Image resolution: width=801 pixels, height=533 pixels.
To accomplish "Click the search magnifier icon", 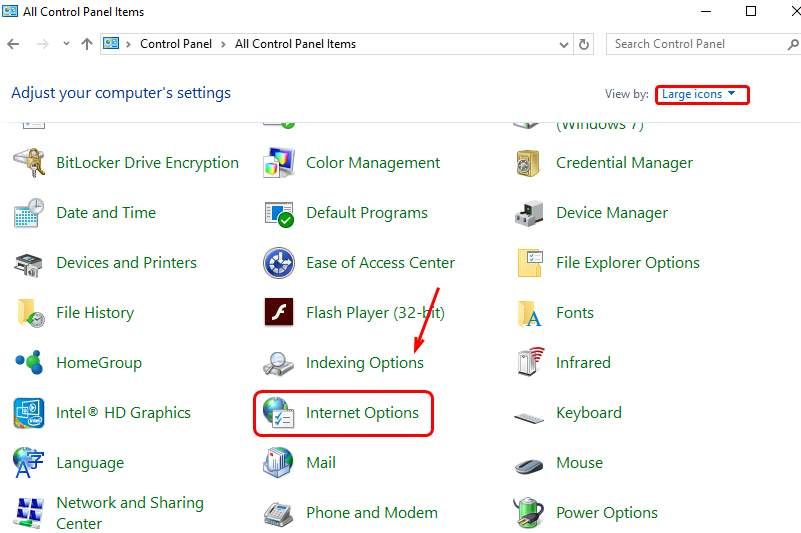I will click(x=793, y=44).
